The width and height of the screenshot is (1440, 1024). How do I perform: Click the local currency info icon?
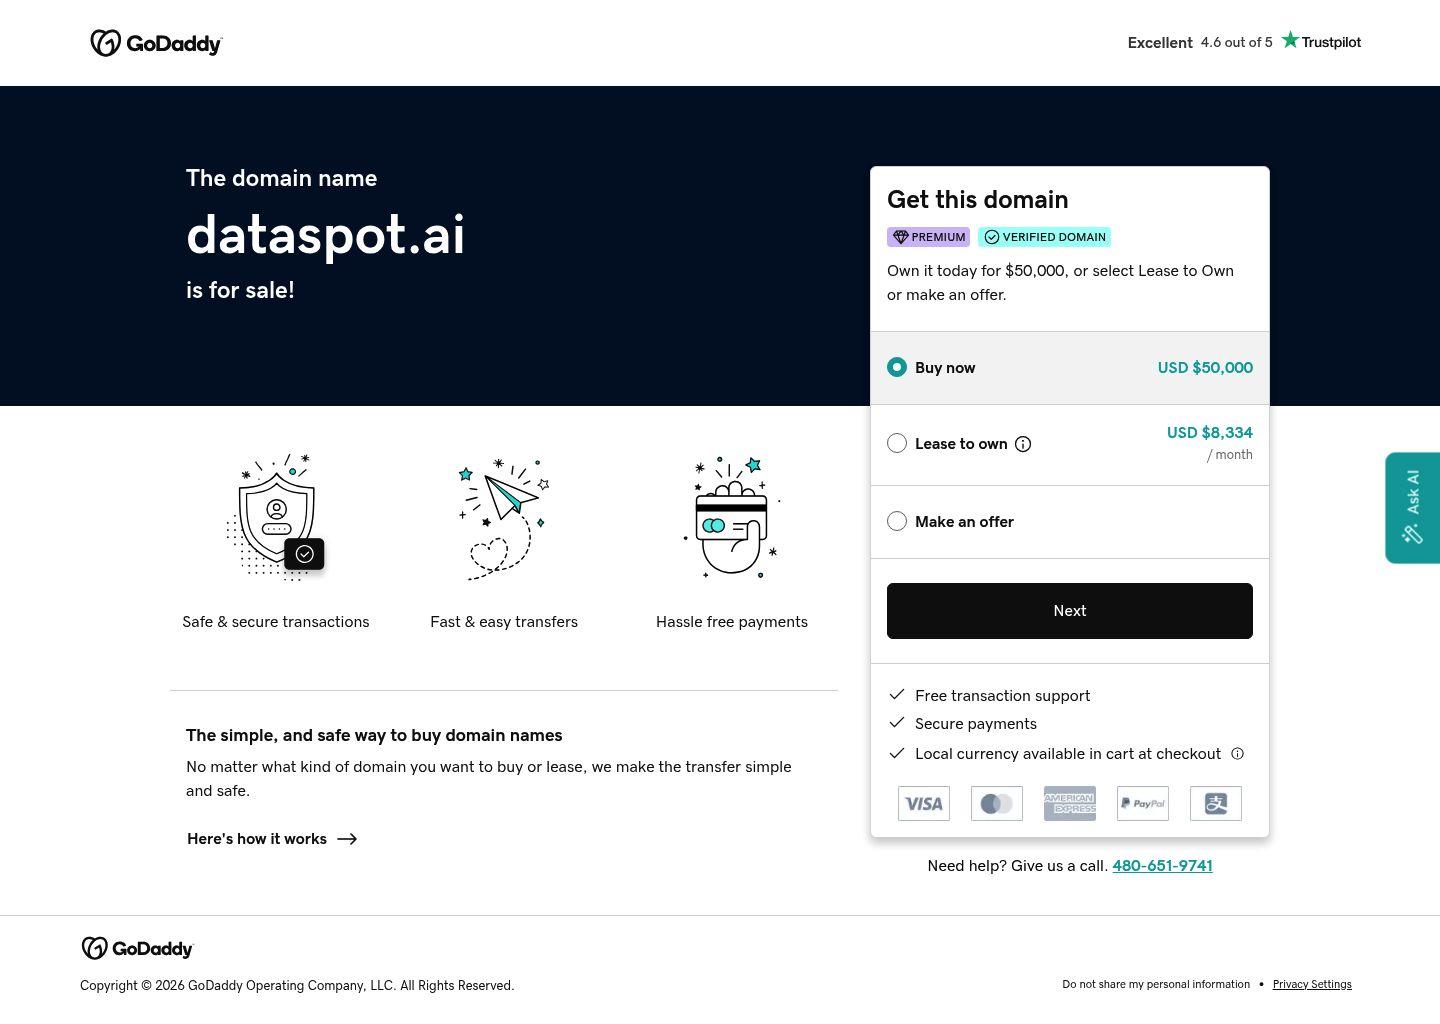[x=1237, y=753]
